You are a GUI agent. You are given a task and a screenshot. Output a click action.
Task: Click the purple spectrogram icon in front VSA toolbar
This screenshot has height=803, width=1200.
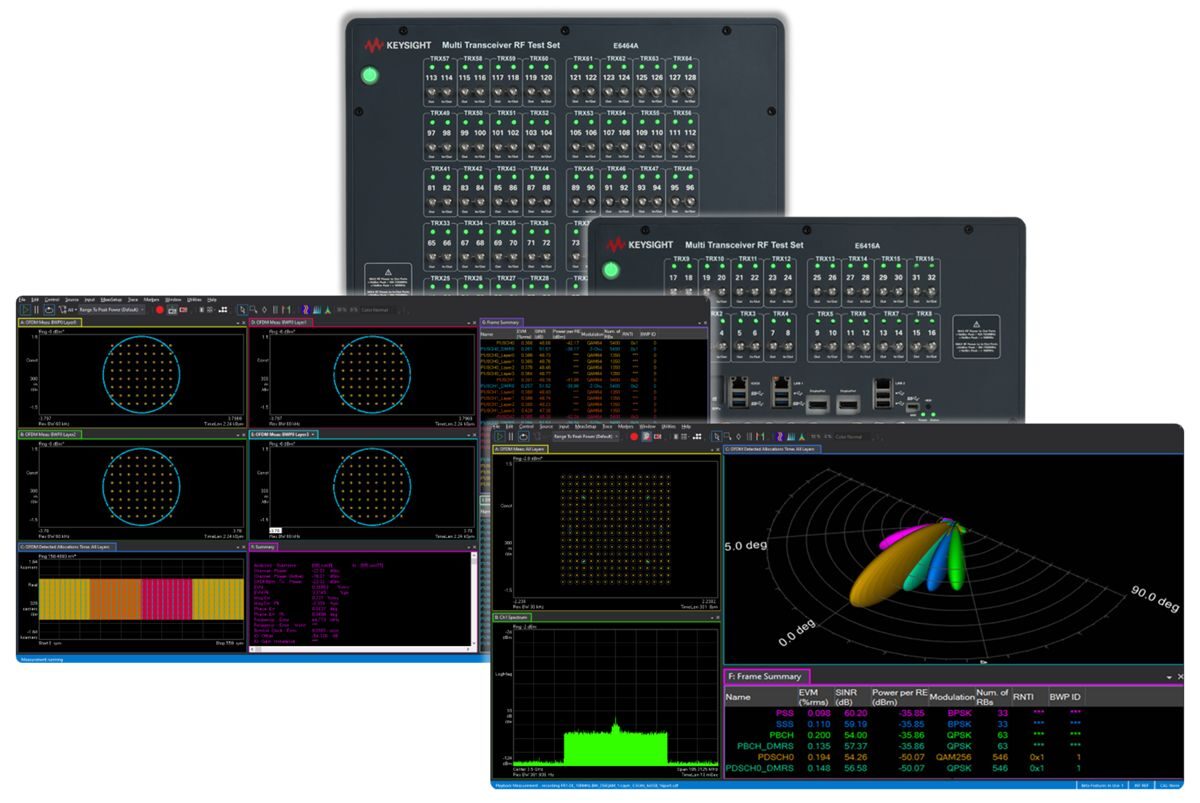pyautogui.click(x=779, y=437)
